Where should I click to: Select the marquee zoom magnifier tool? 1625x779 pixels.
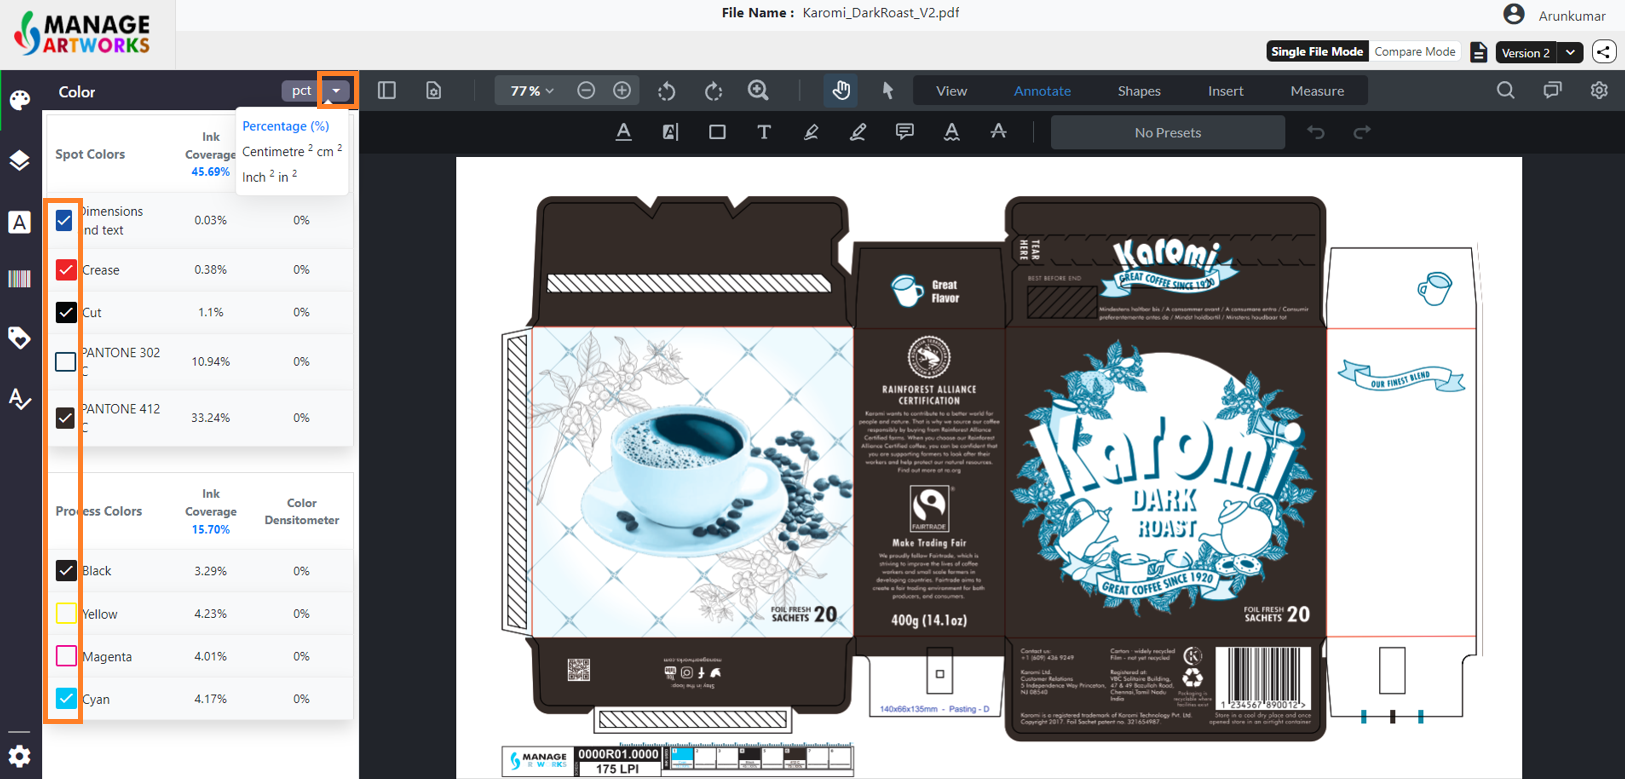coord(759,91)
